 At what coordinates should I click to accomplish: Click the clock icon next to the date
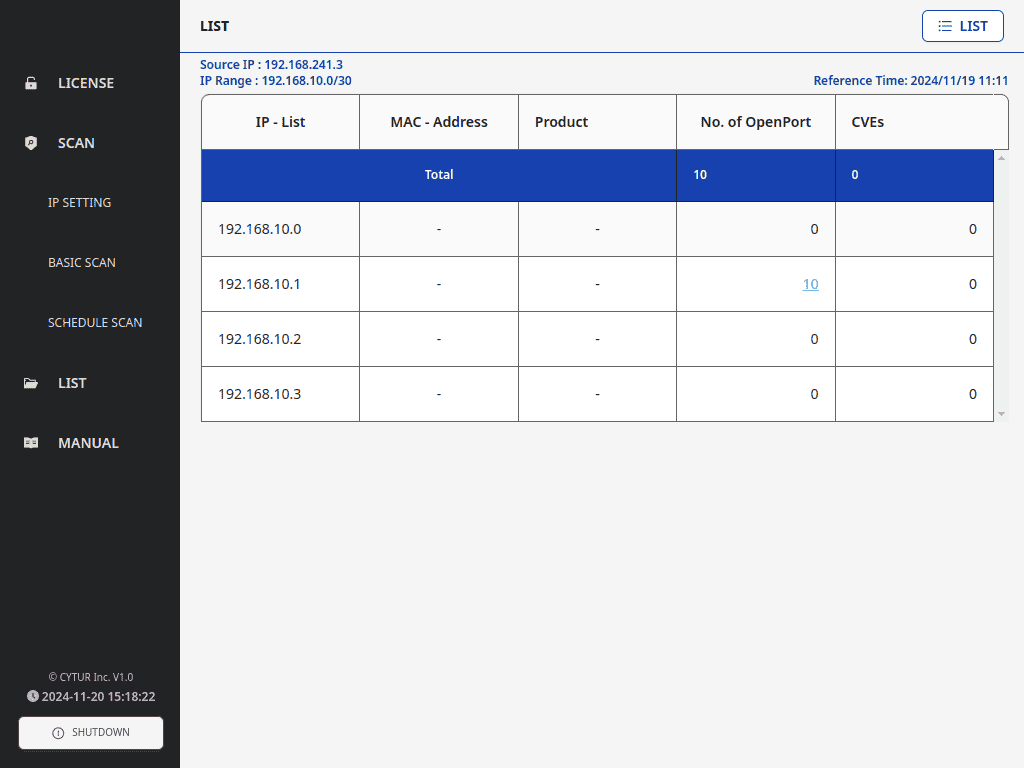(33, 696)
